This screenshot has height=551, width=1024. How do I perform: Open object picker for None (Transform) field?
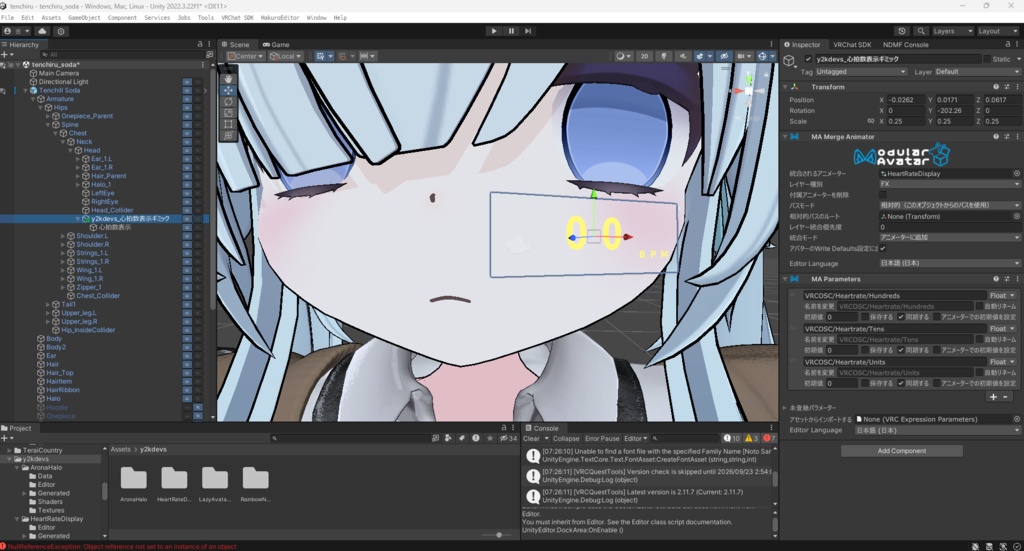tap(1016, 216)
